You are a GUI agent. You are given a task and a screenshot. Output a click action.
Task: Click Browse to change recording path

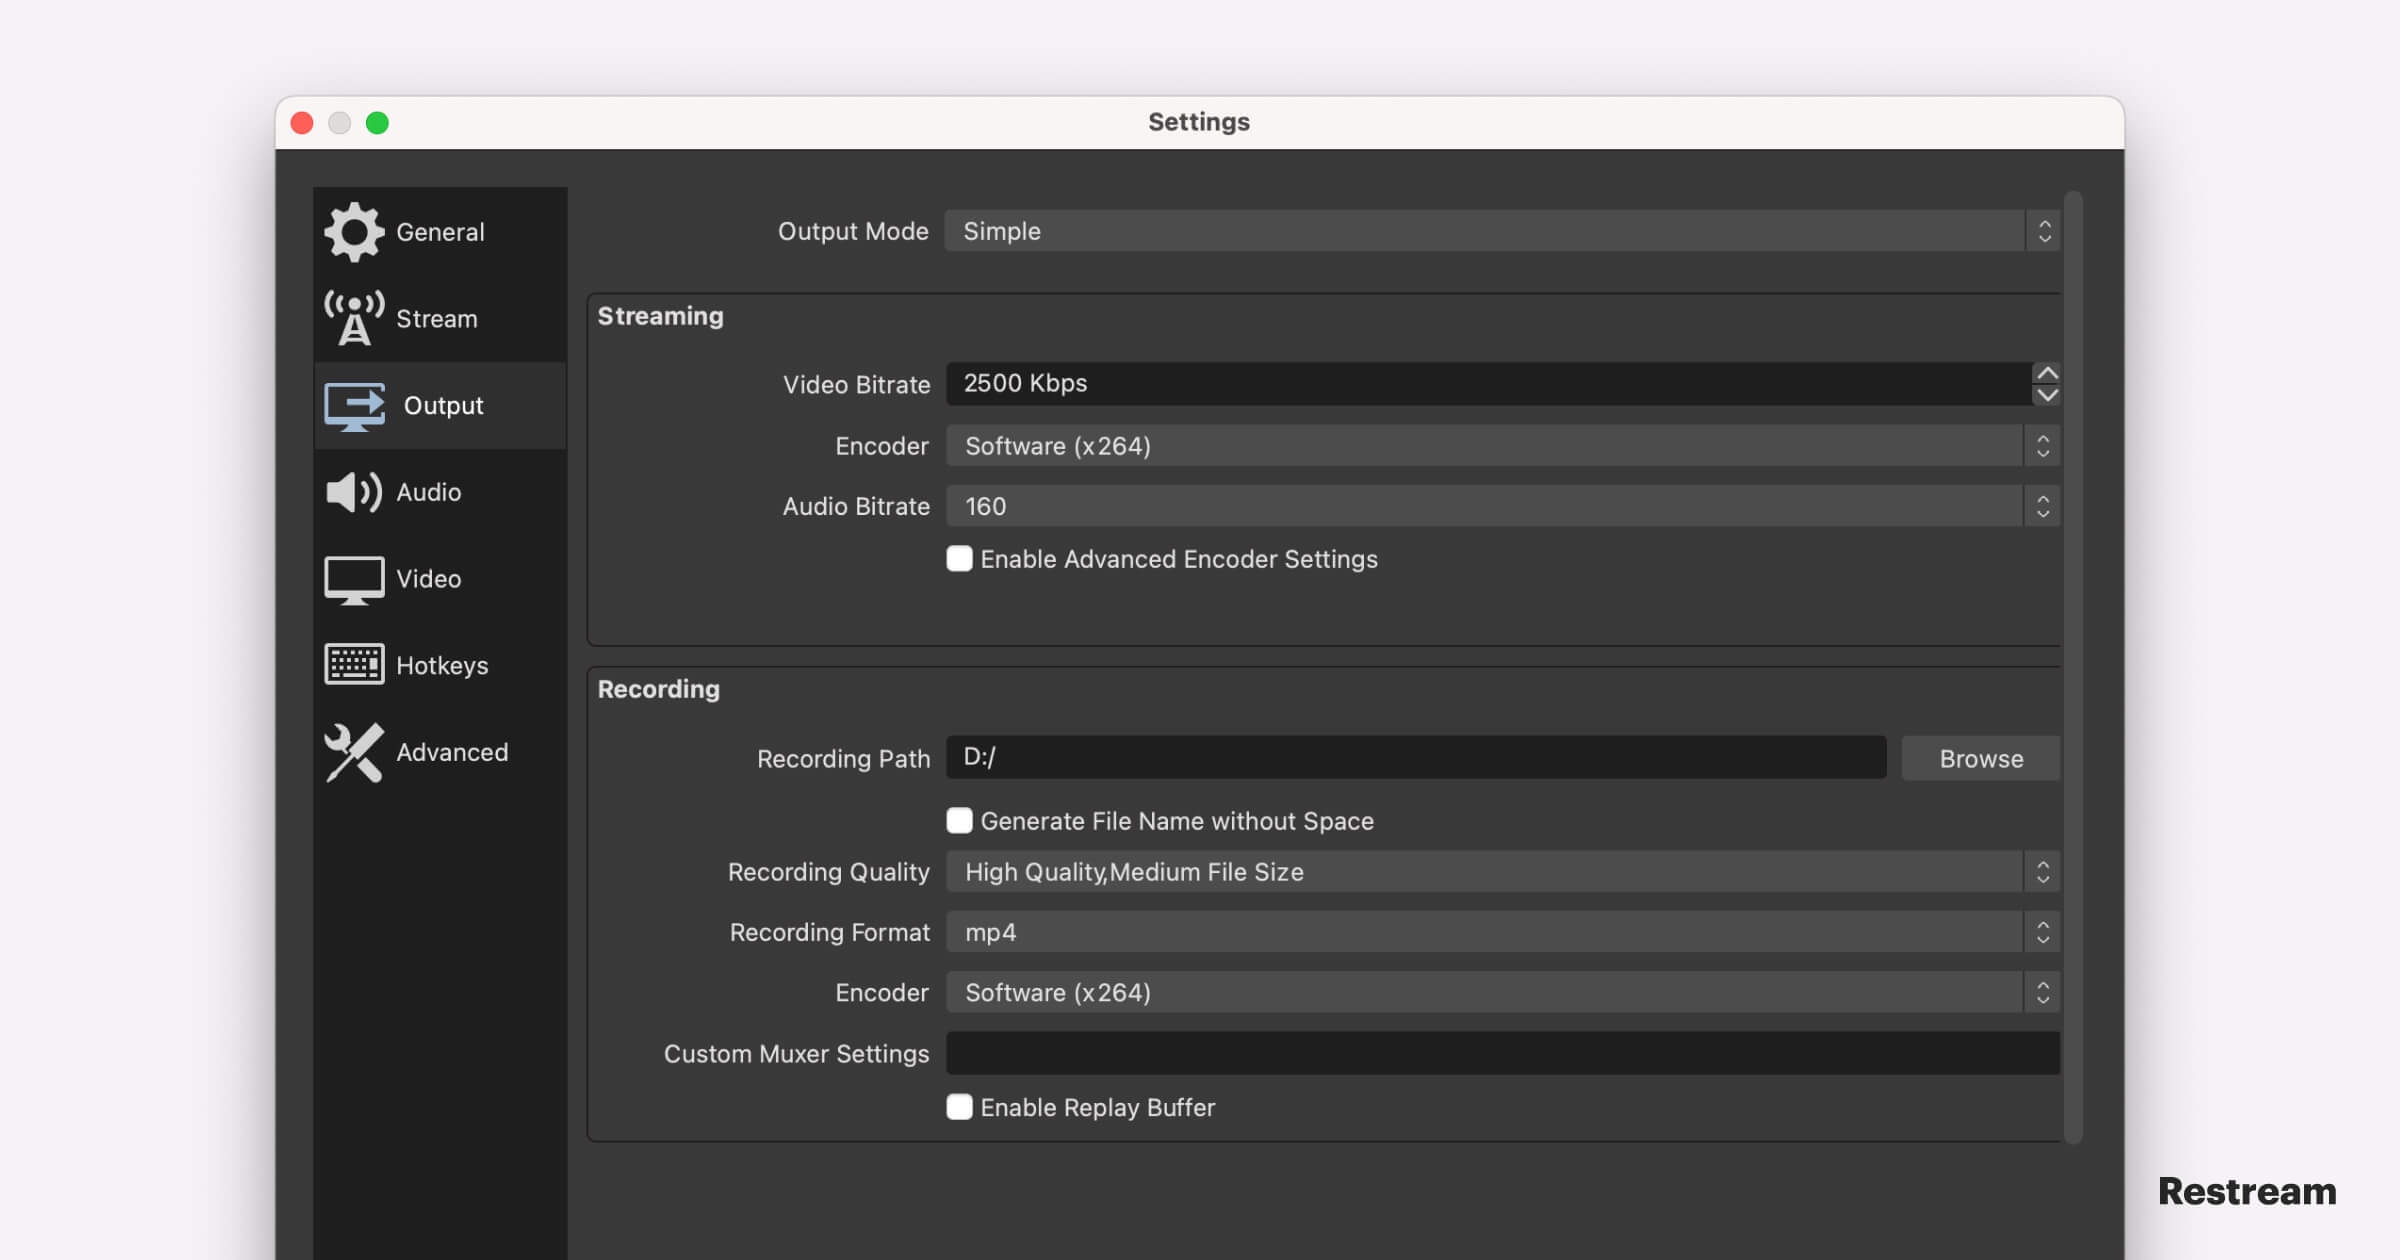coord(1979,757)
